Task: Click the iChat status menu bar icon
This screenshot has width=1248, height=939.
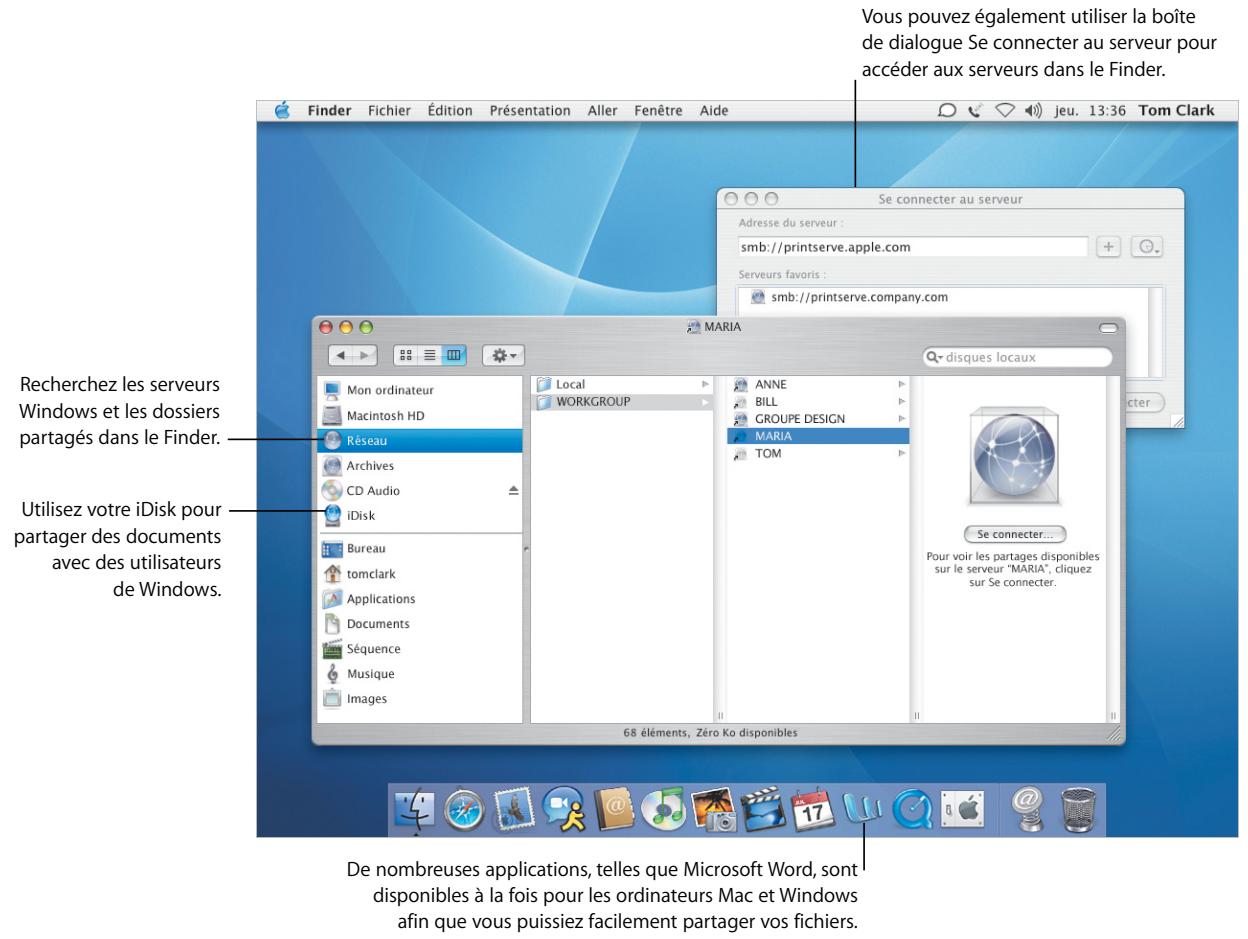Action: (946, 111)
